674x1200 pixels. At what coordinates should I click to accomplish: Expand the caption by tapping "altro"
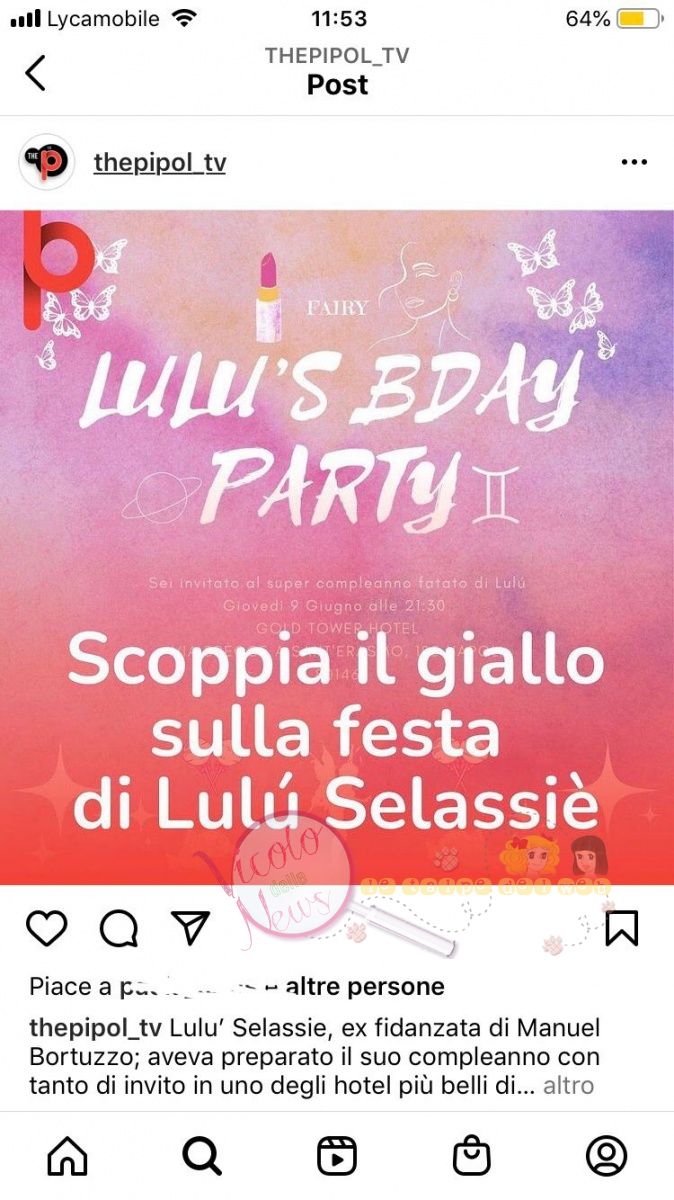click(569, 1085)
